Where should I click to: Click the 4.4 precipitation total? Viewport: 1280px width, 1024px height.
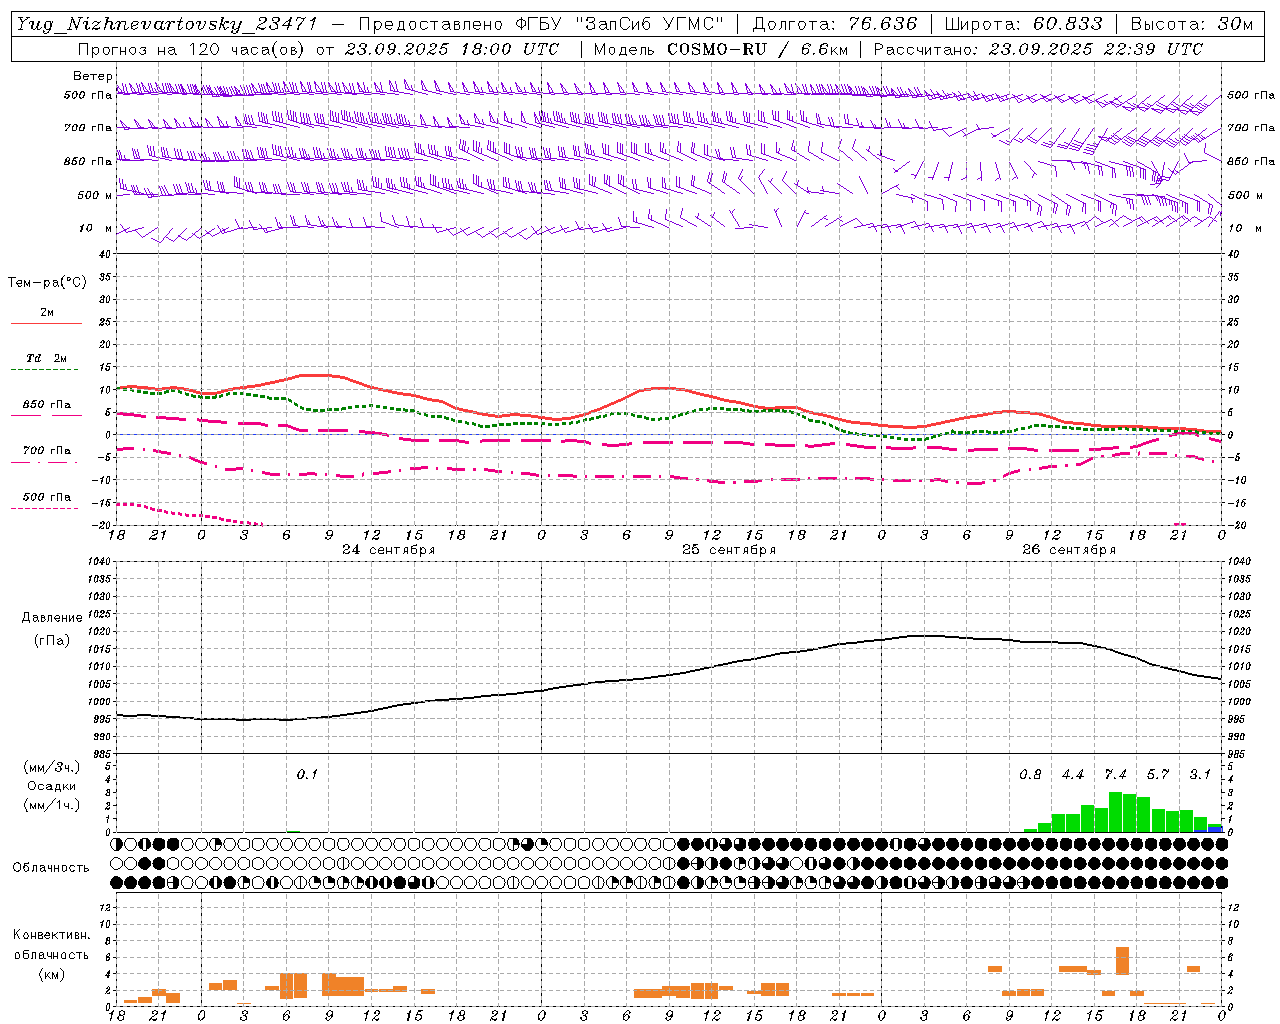(1073, 774)
